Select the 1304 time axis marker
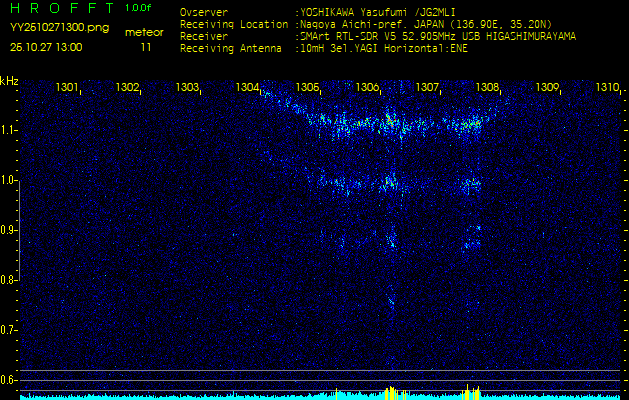The width and height of the screenshot is (629, 400). point(248,88)
